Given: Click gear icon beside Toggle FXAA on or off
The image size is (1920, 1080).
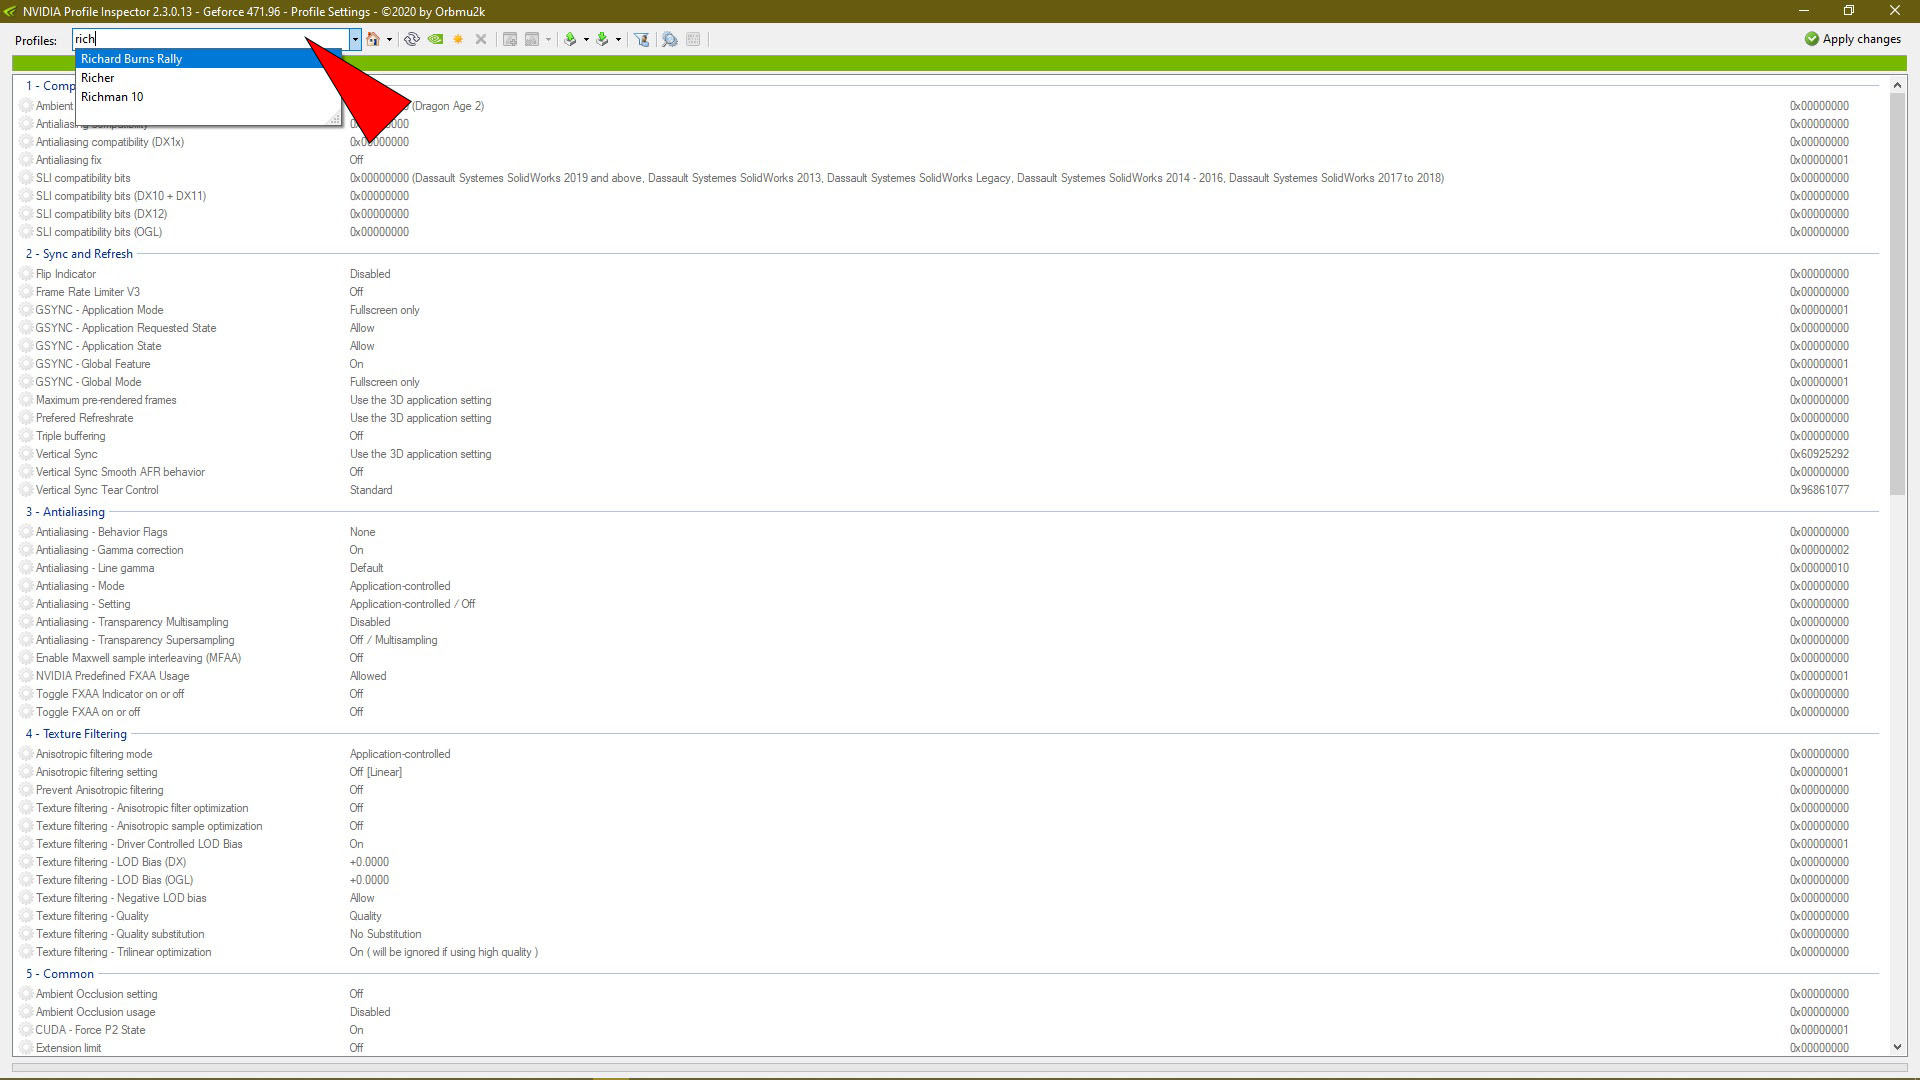Looking at the screenshot, I should [27, 712].
